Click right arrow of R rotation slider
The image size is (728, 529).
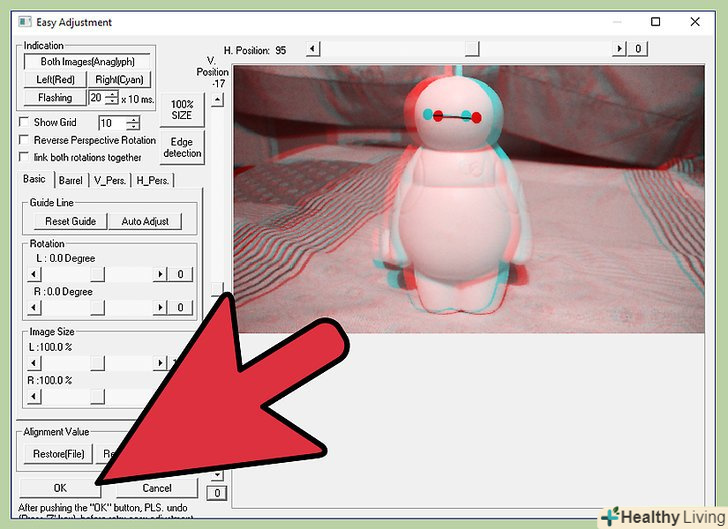[x=160, y=307]
